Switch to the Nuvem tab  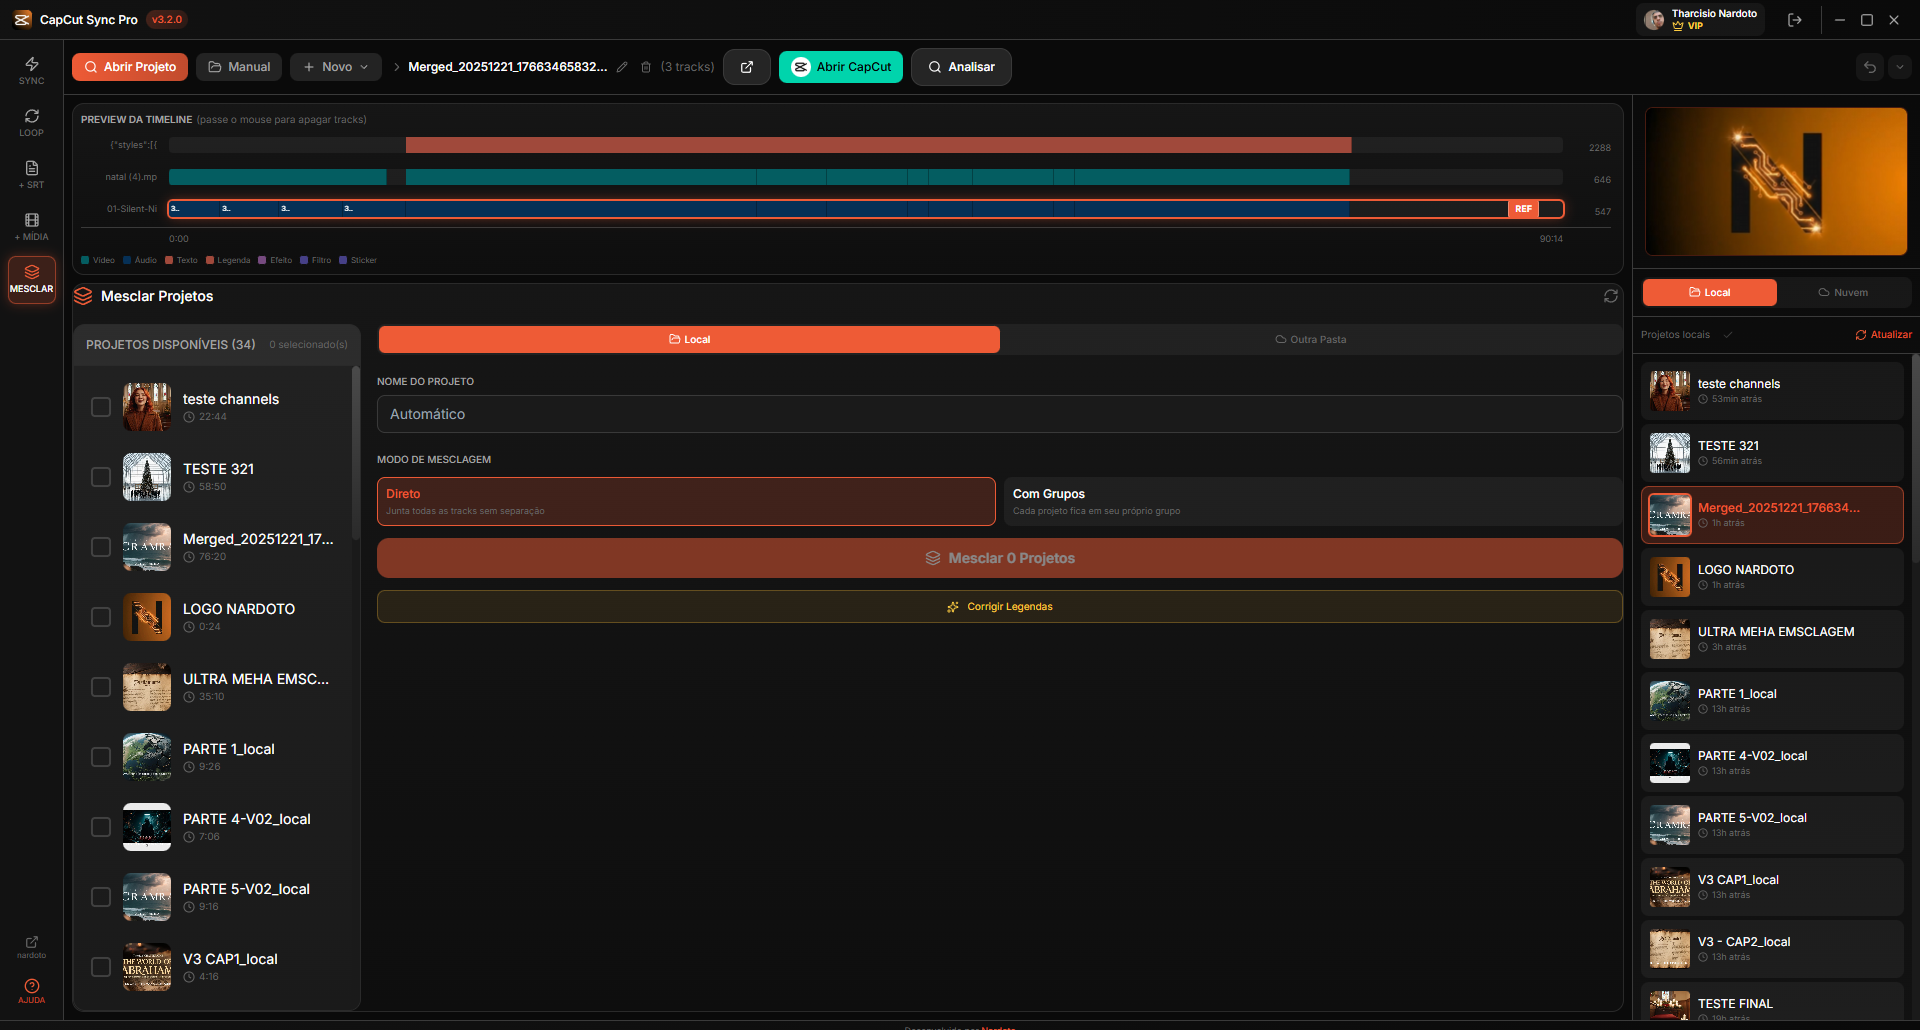(x=1845, y=292)
